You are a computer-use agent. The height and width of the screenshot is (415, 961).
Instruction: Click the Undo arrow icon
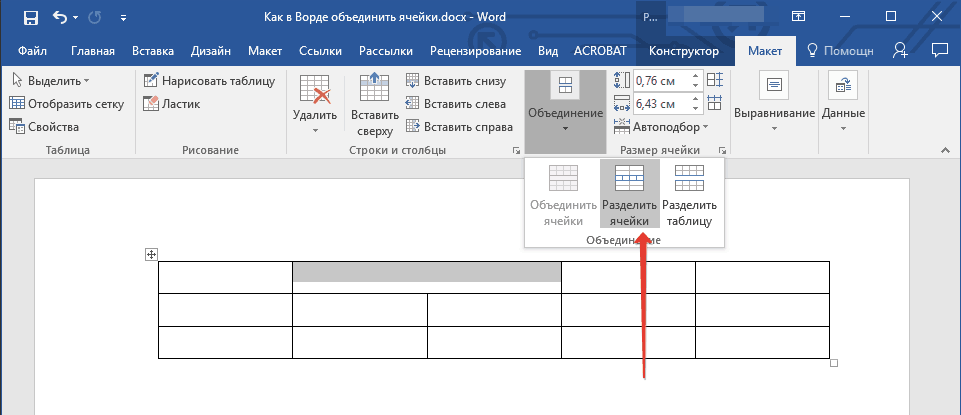[x=59, y=18]
